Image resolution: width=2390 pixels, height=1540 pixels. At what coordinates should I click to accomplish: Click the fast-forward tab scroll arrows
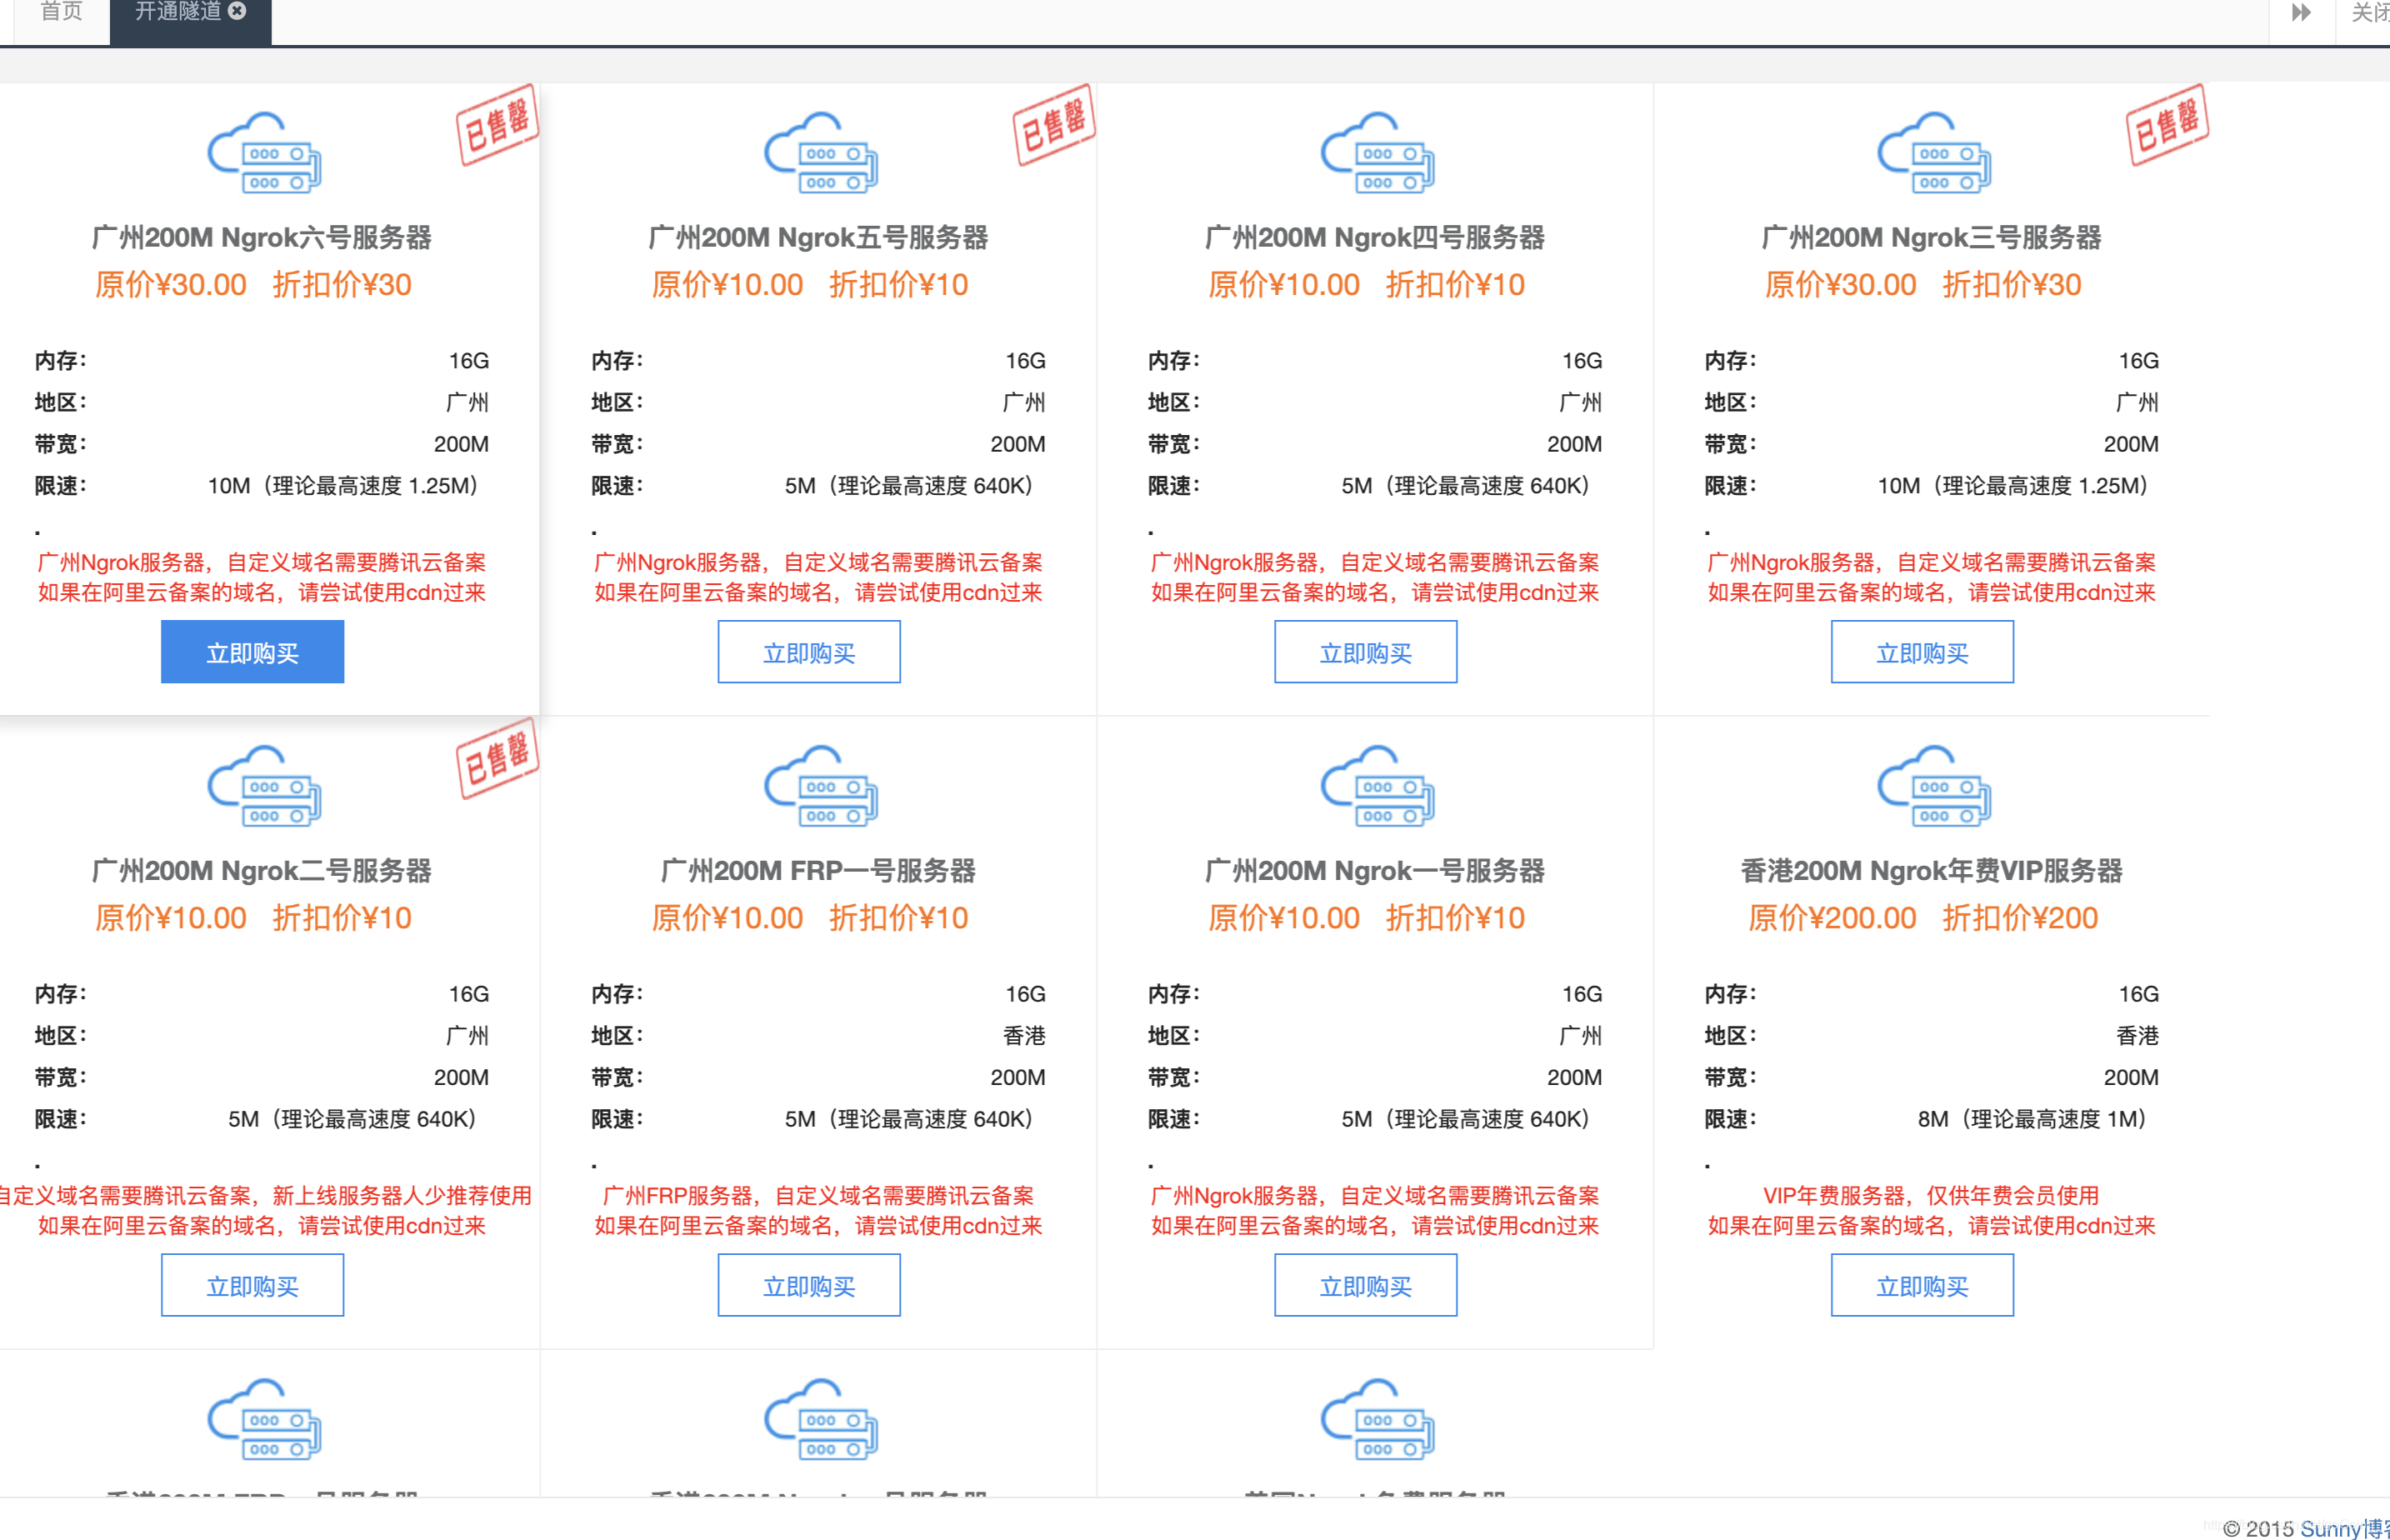click(2301, 12)
